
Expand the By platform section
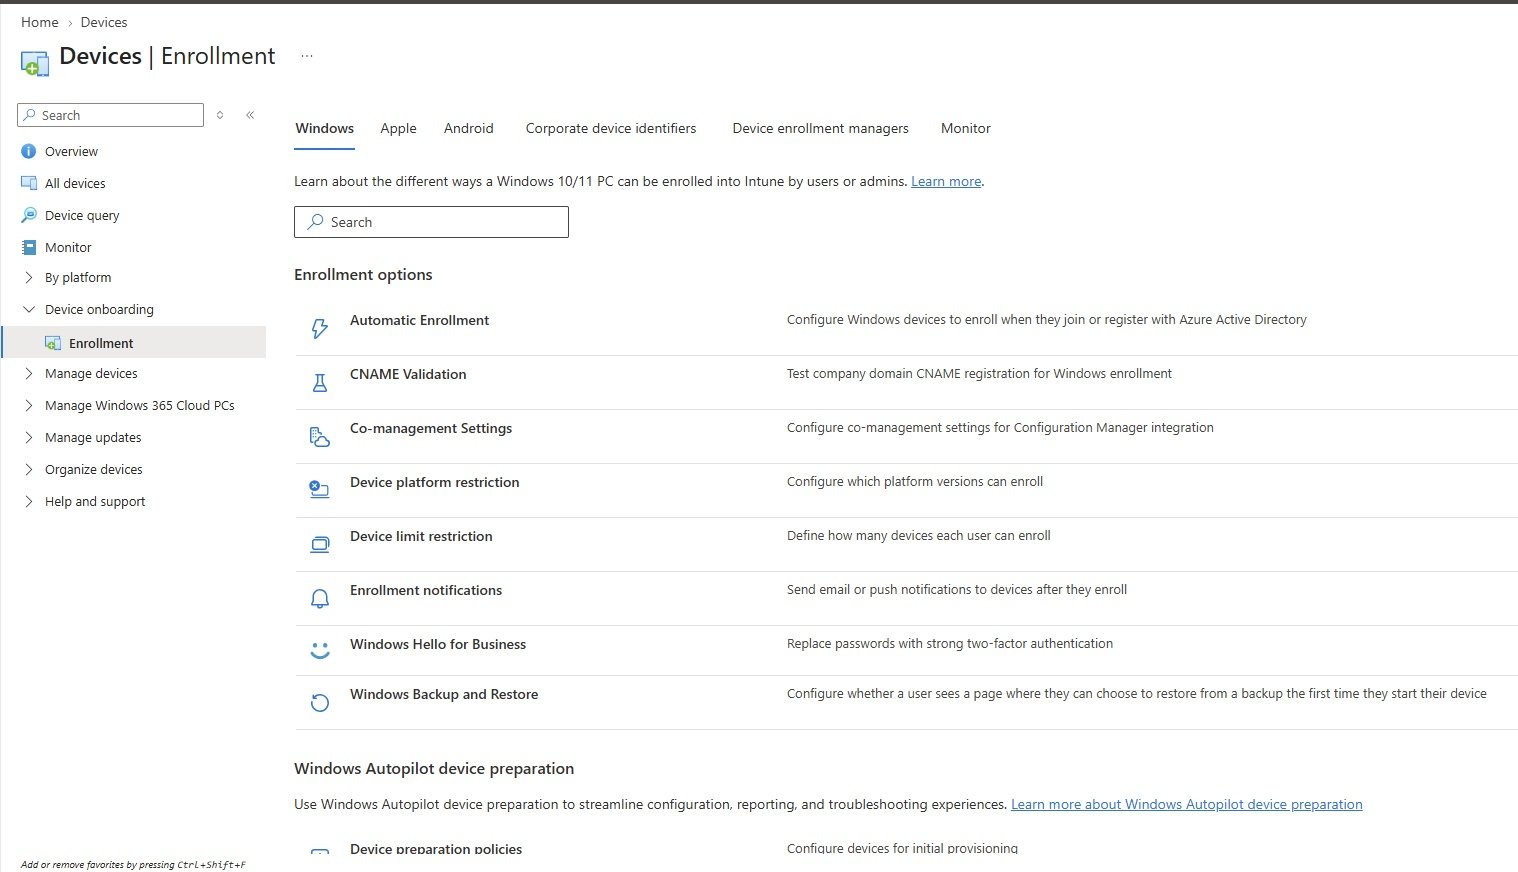pyautogui.click(x=29, y=278)
